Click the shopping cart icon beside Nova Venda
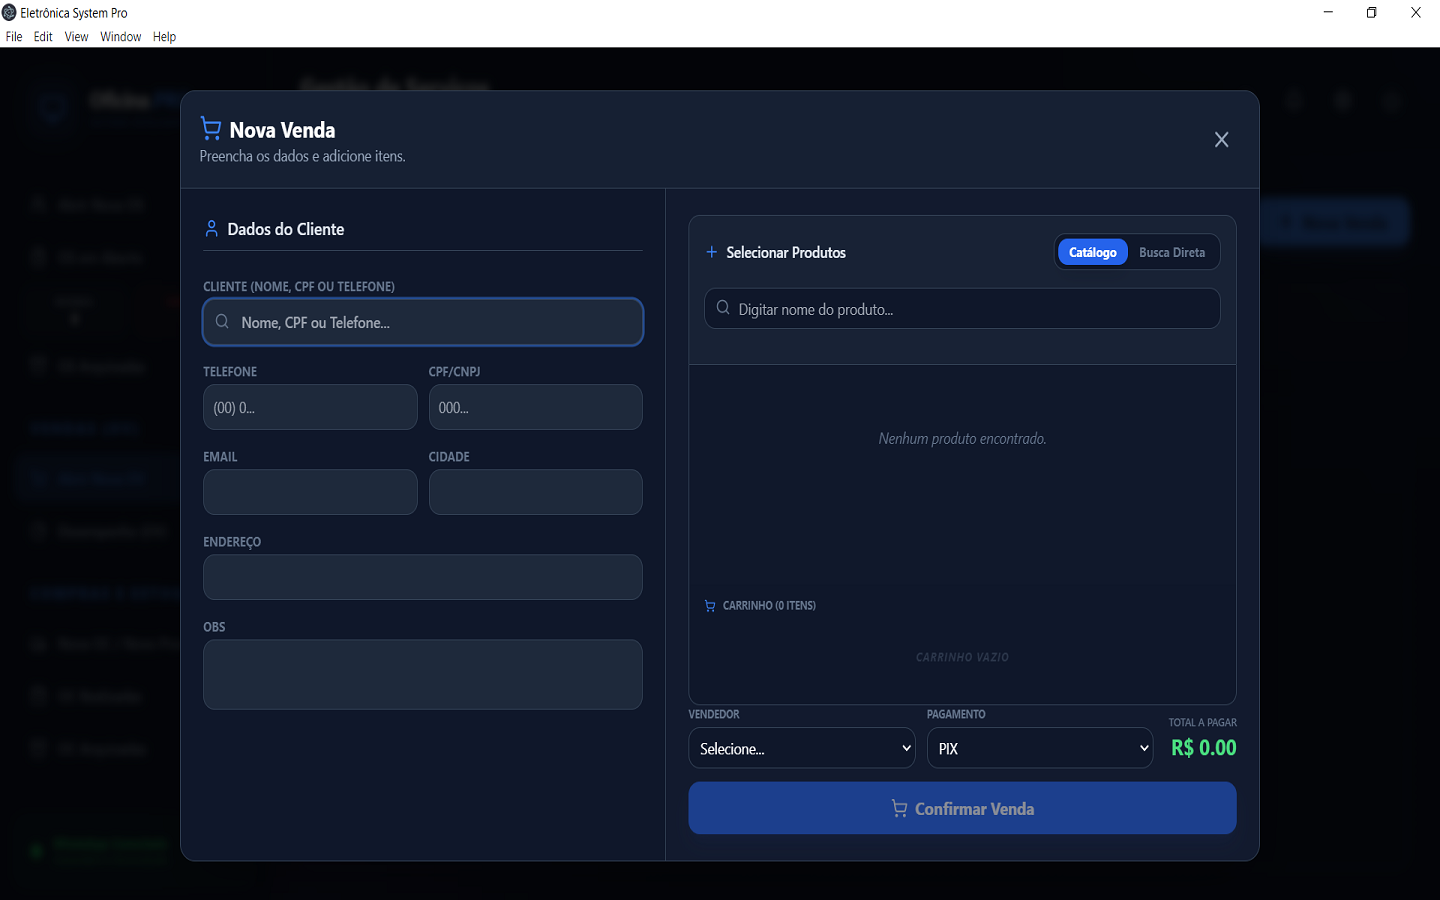 pos(211,128)
